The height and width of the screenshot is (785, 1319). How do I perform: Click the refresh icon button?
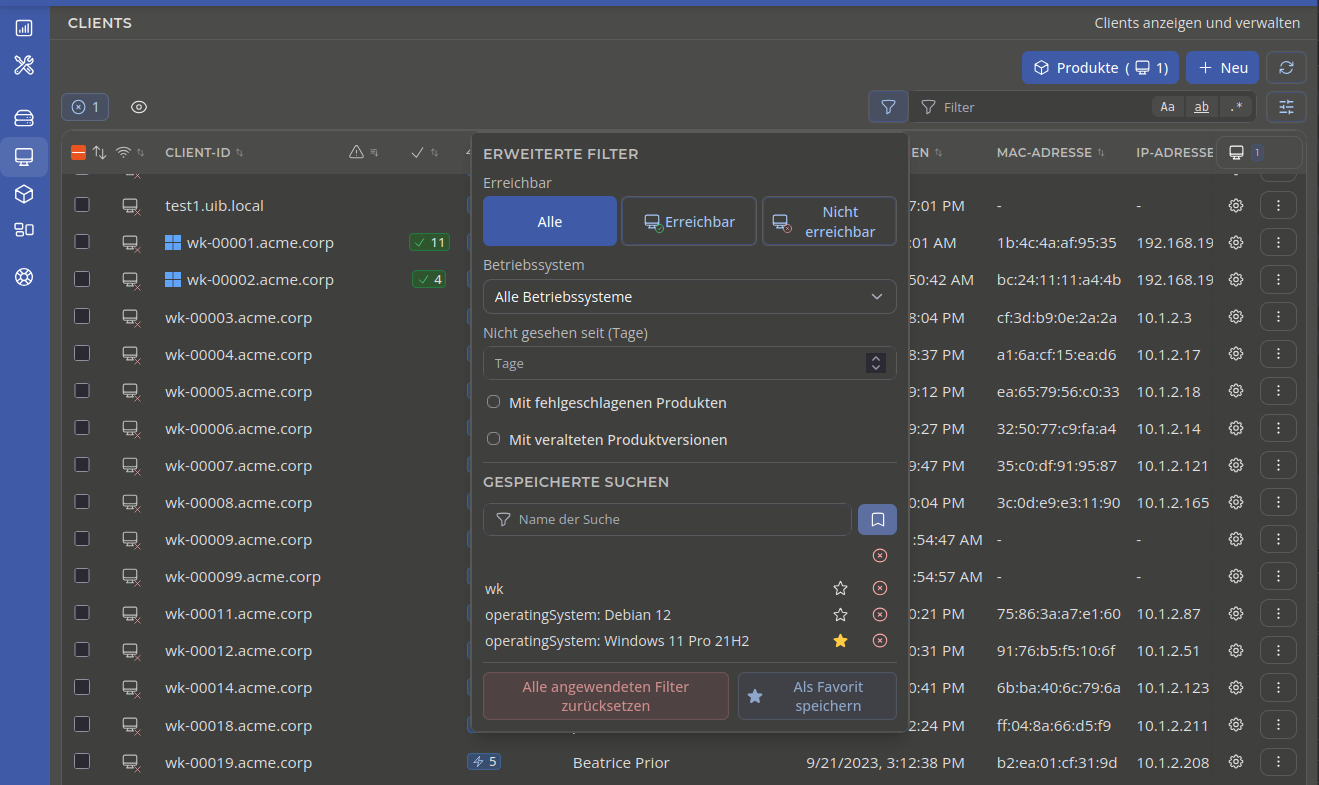pos(1287,68)
